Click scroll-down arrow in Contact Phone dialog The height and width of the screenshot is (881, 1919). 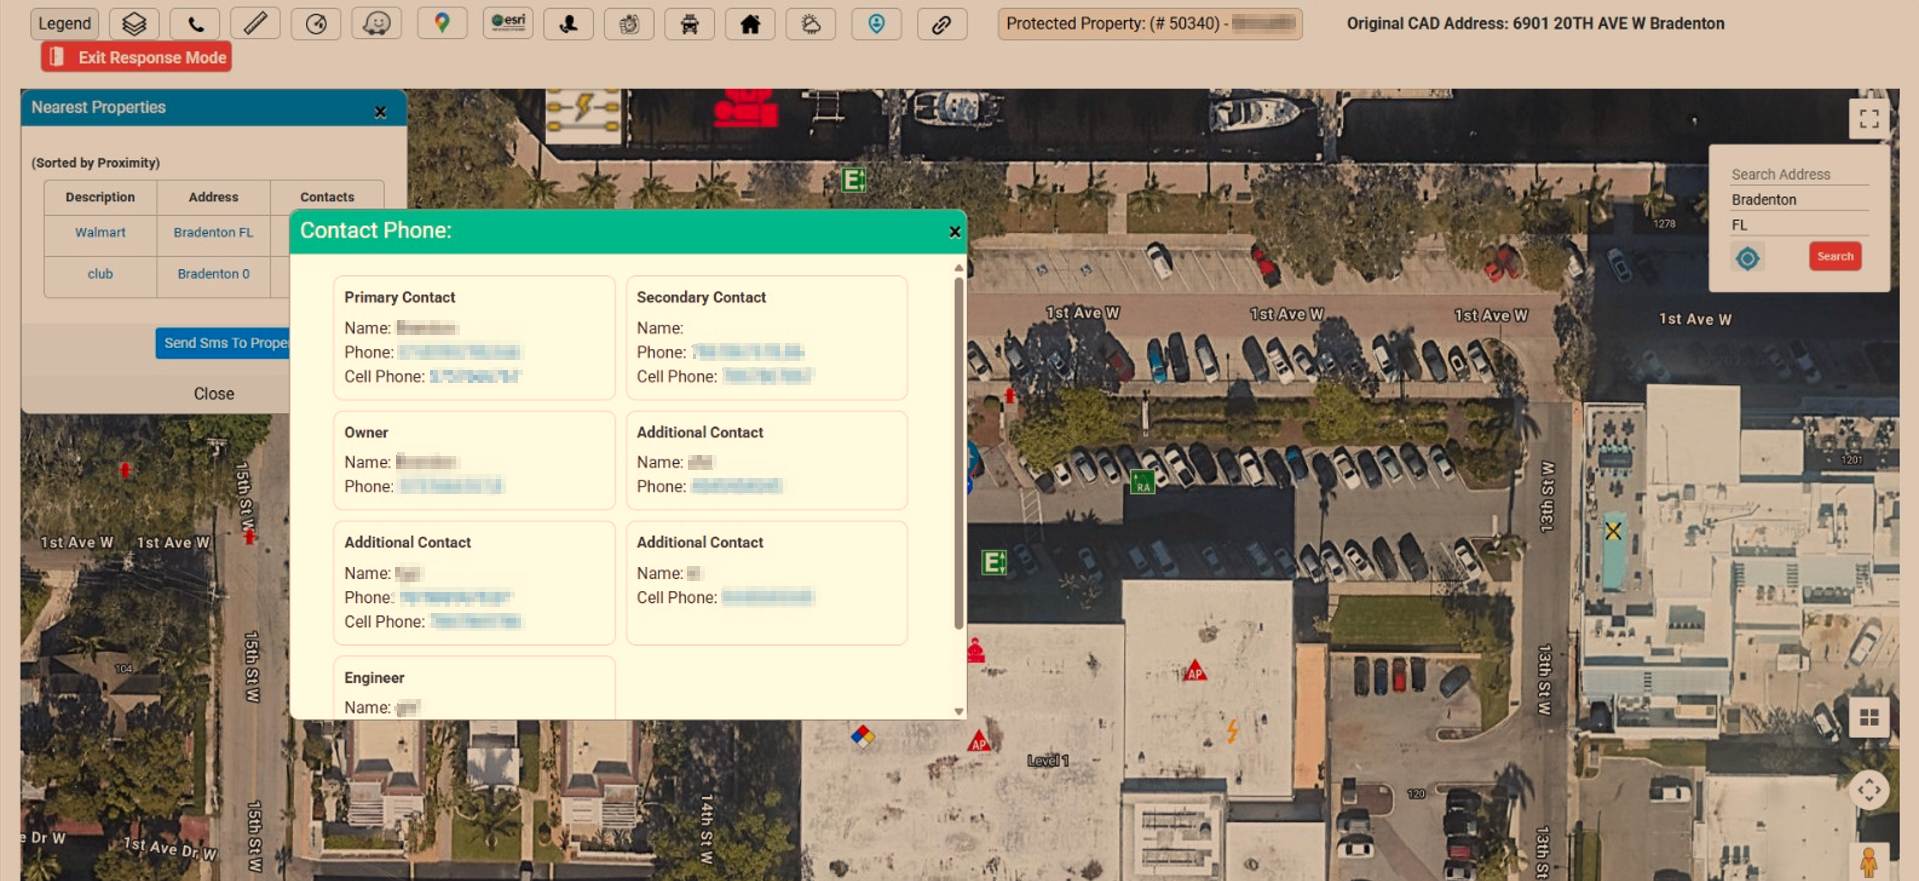[958, 711]
